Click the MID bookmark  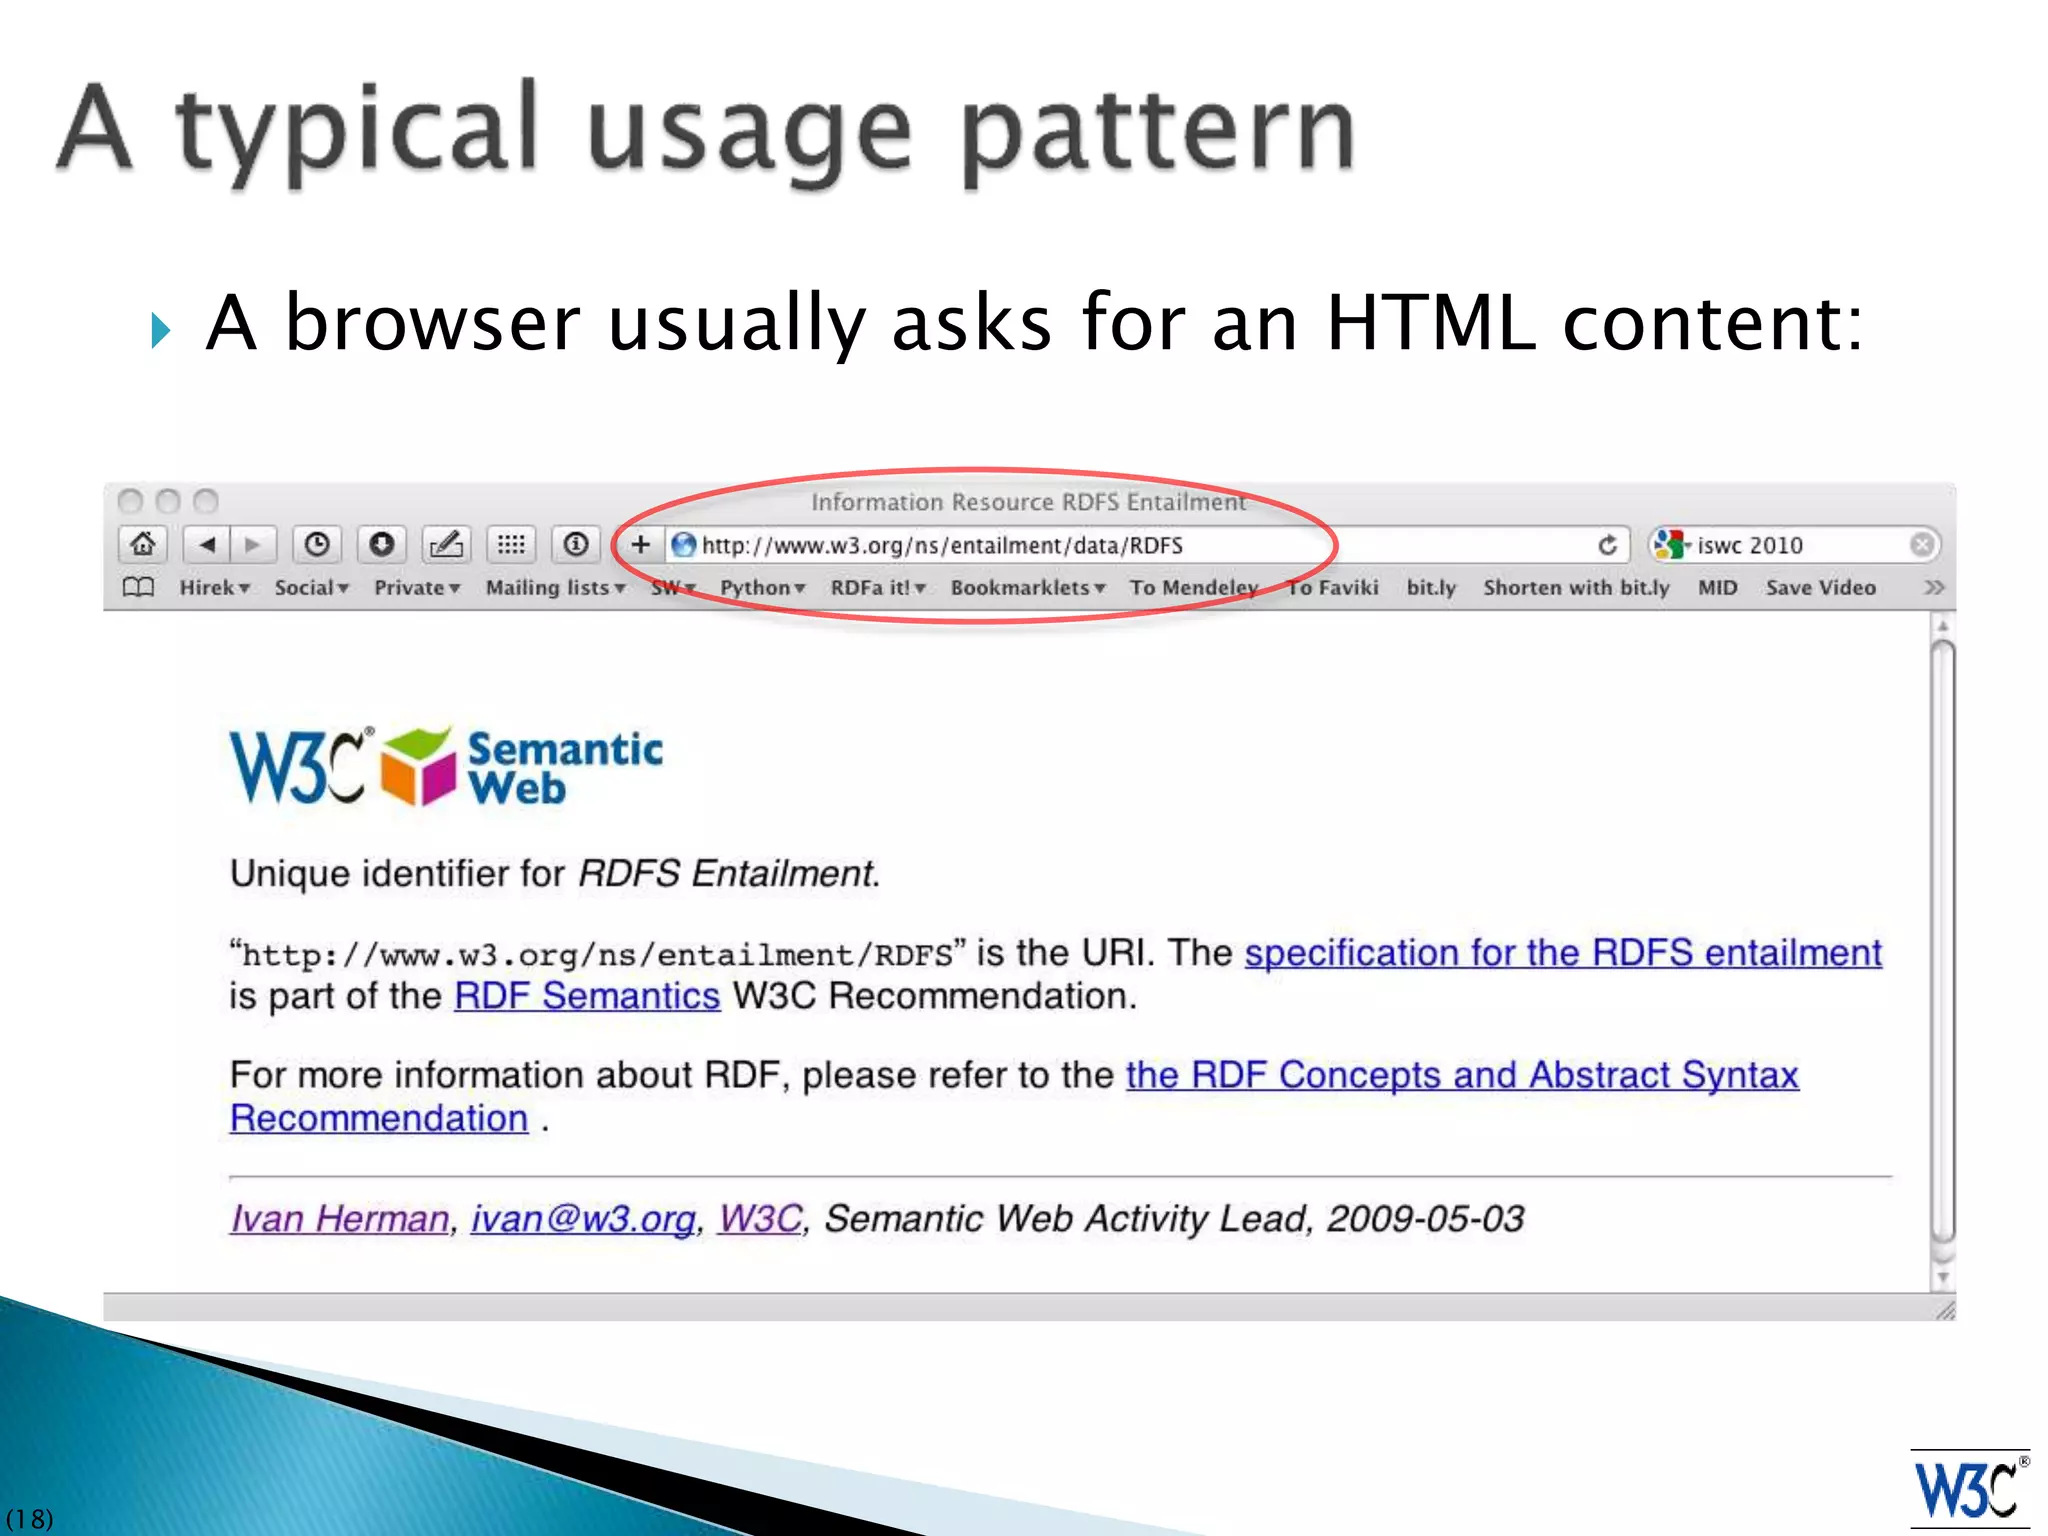click(x=1717, y=587)
